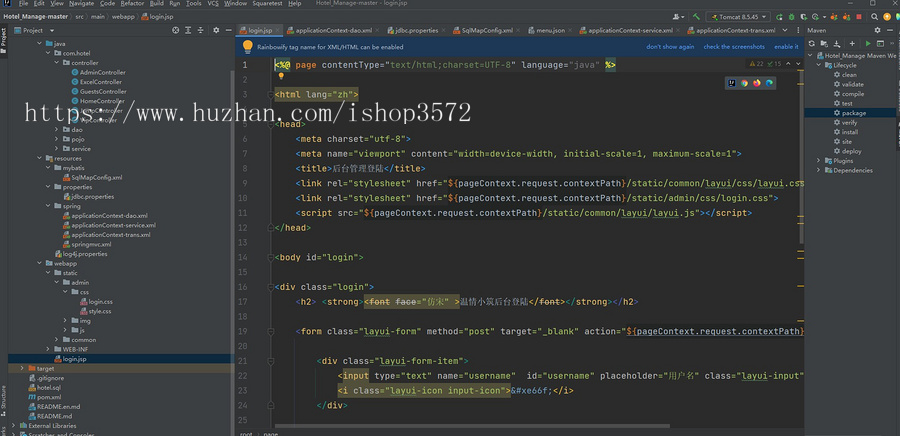Switch to SqlMapConfig.xml tab

point(487,30)
